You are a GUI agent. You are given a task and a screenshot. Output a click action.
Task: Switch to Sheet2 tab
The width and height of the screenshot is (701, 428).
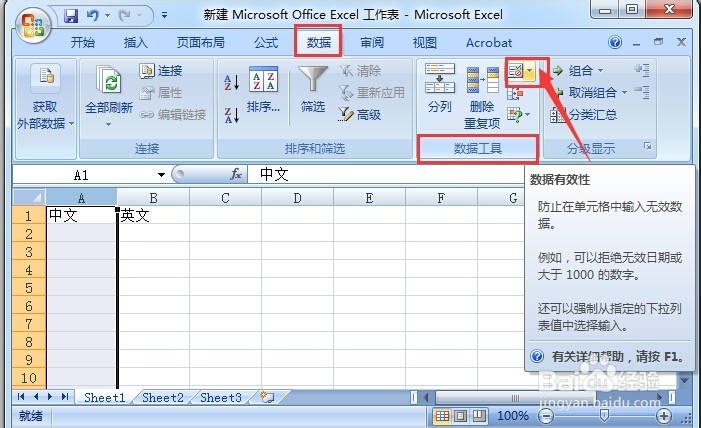pyautogui.click(x=163, y=397)
